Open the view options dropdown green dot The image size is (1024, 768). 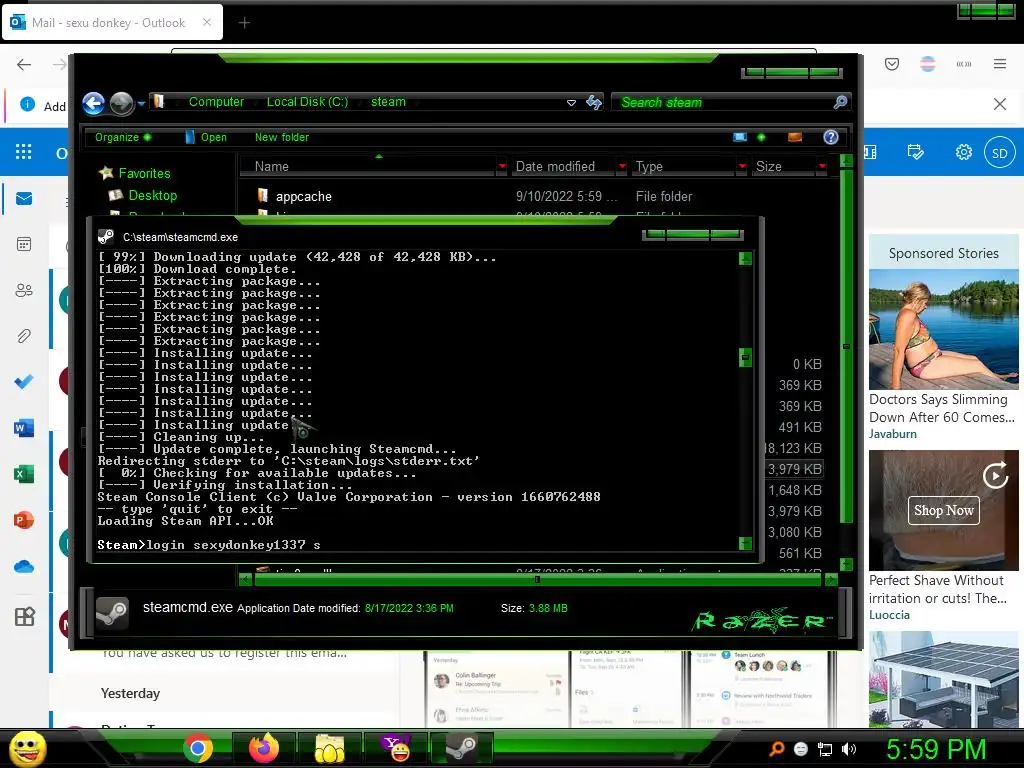[x=761, y=137]
